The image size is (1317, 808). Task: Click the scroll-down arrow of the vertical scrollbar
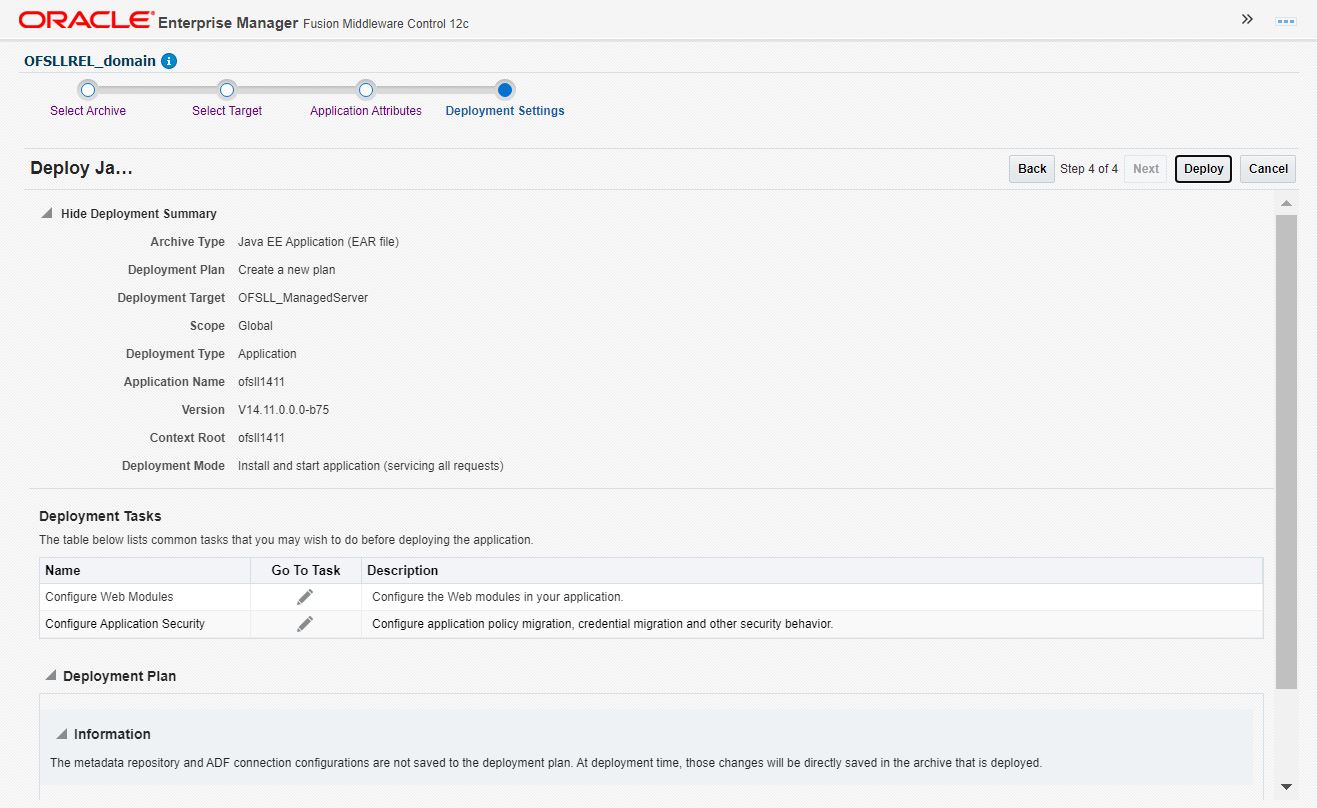pos(1286,787)
